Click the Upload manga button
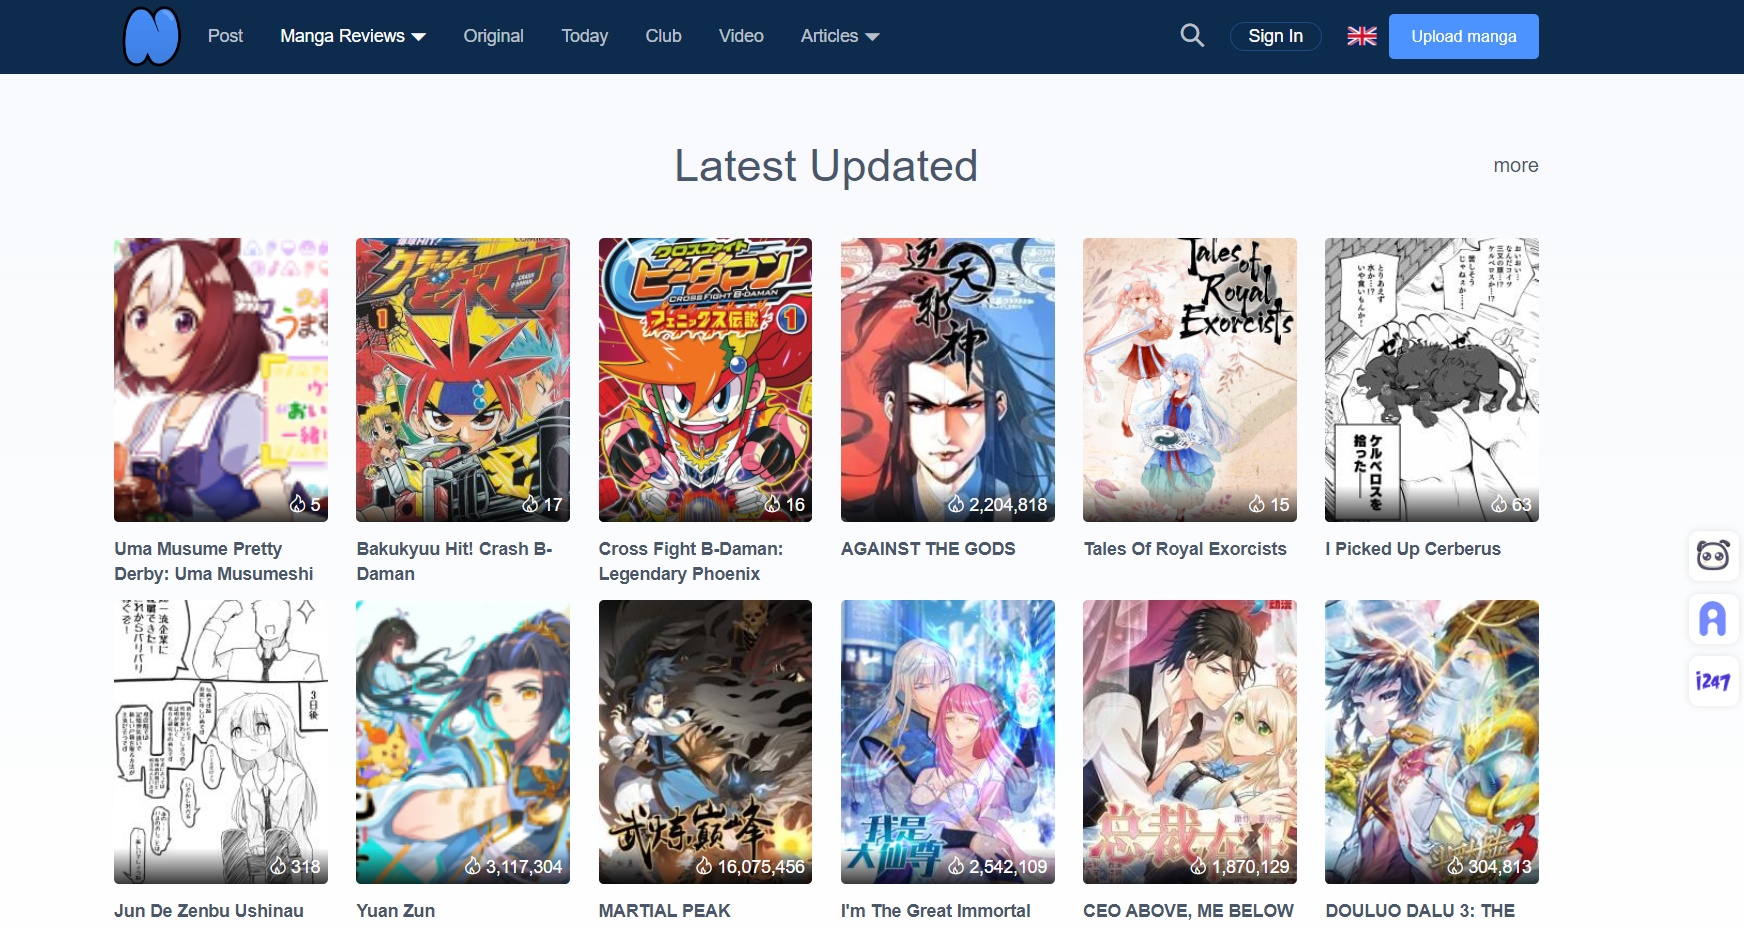Image resolution: width=1744 pixels, height=928 pixels. tap(1463, 36)
